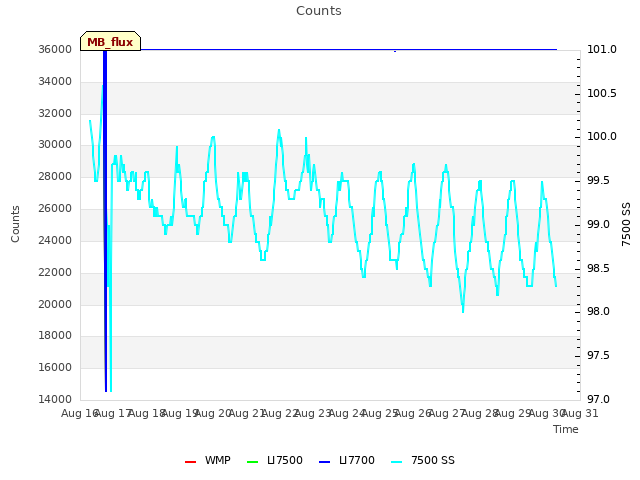Click the 100.0 right axis tick label
640x480 pixels.
click(x=602, y=136)
